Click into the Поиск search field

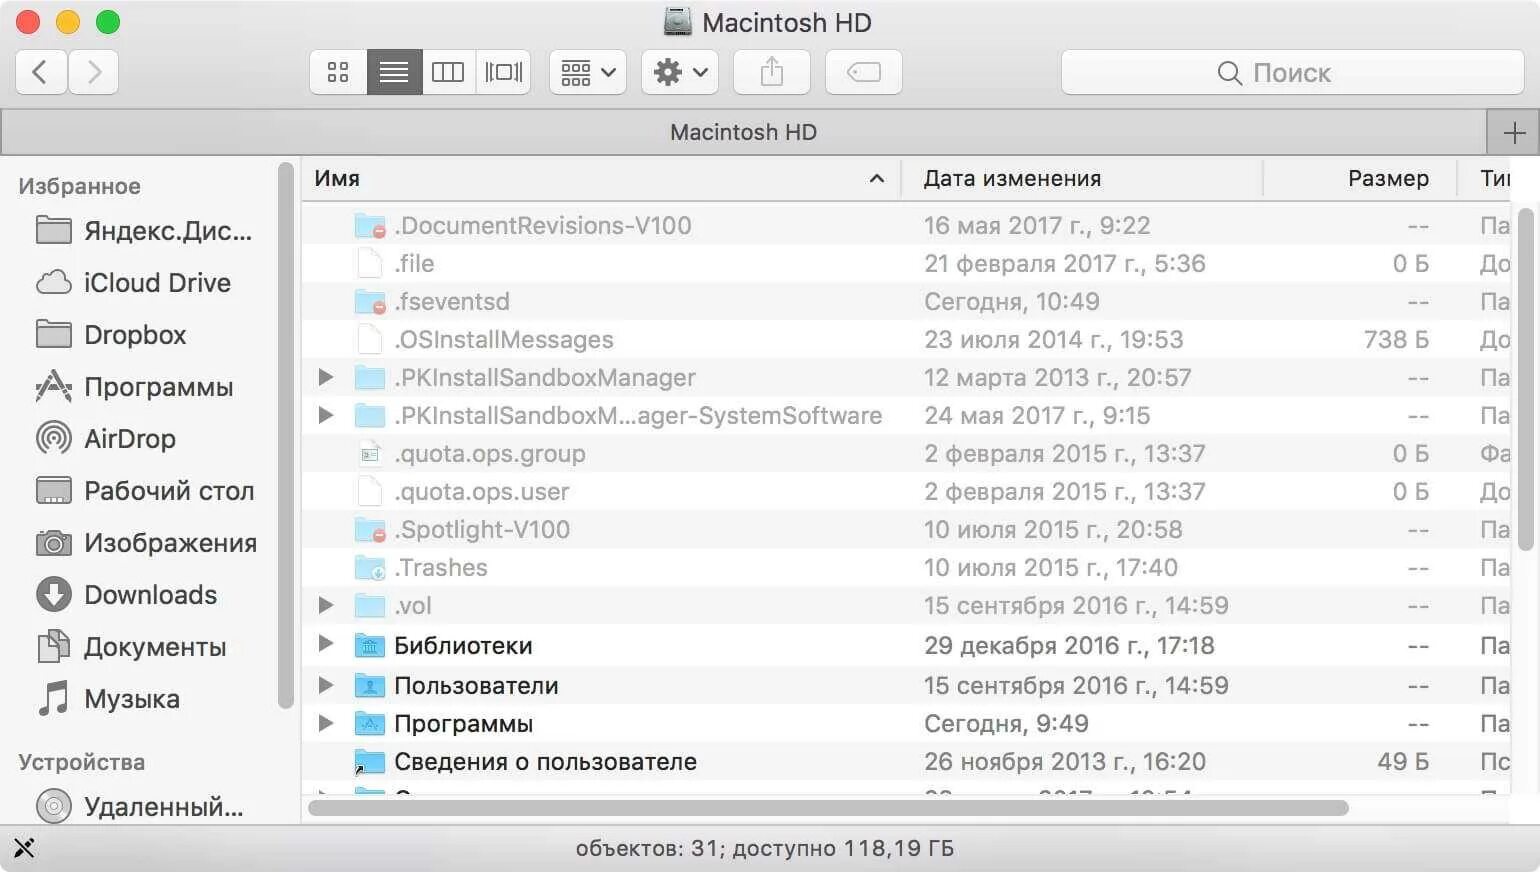click(x=1292, y=72)
